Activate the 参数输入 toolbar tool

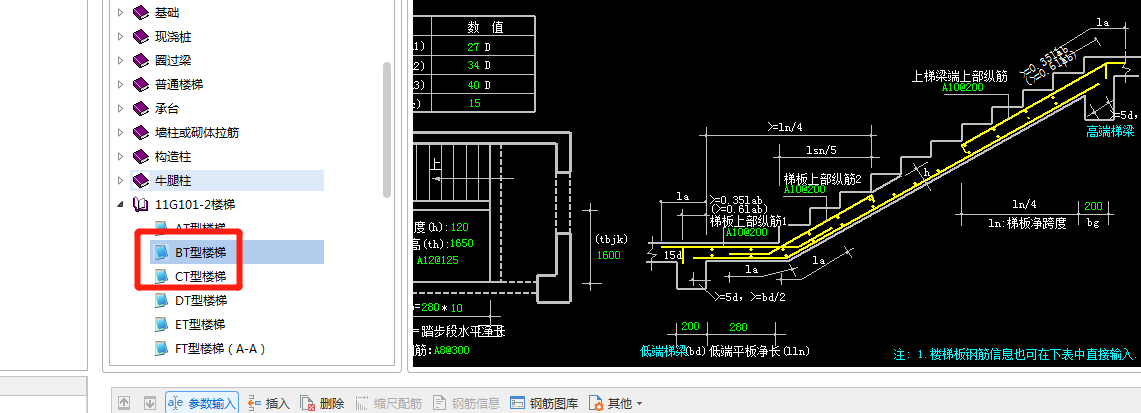click(202, 403)
